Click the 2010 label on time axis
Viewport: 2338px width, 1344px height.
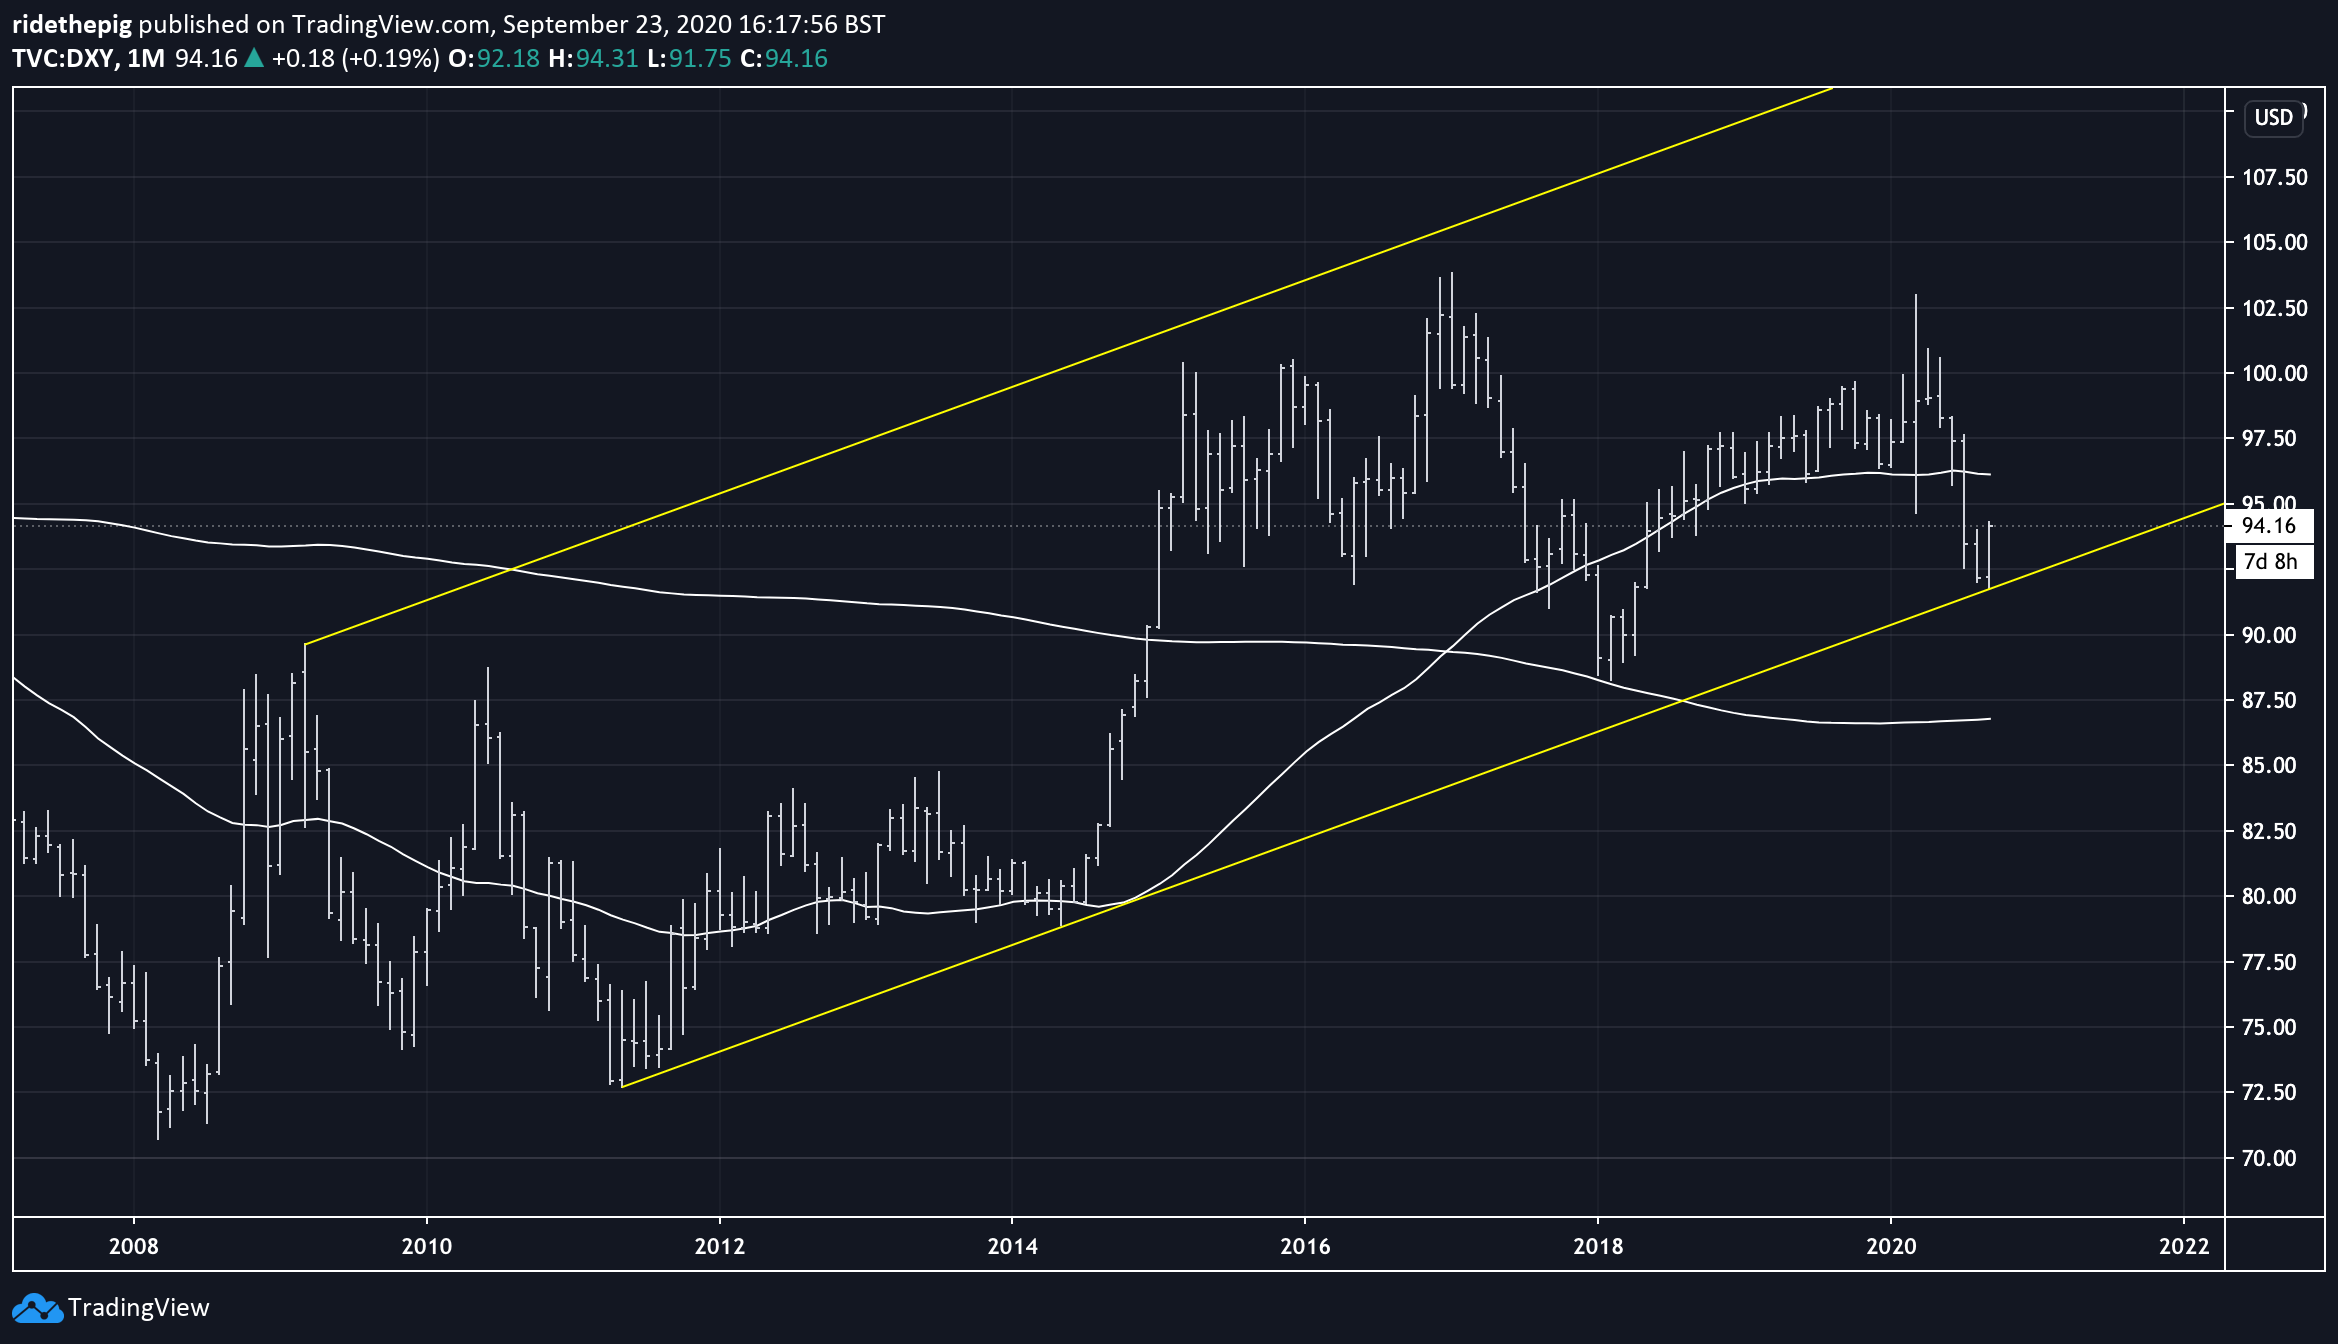(x=427, y=1246)
